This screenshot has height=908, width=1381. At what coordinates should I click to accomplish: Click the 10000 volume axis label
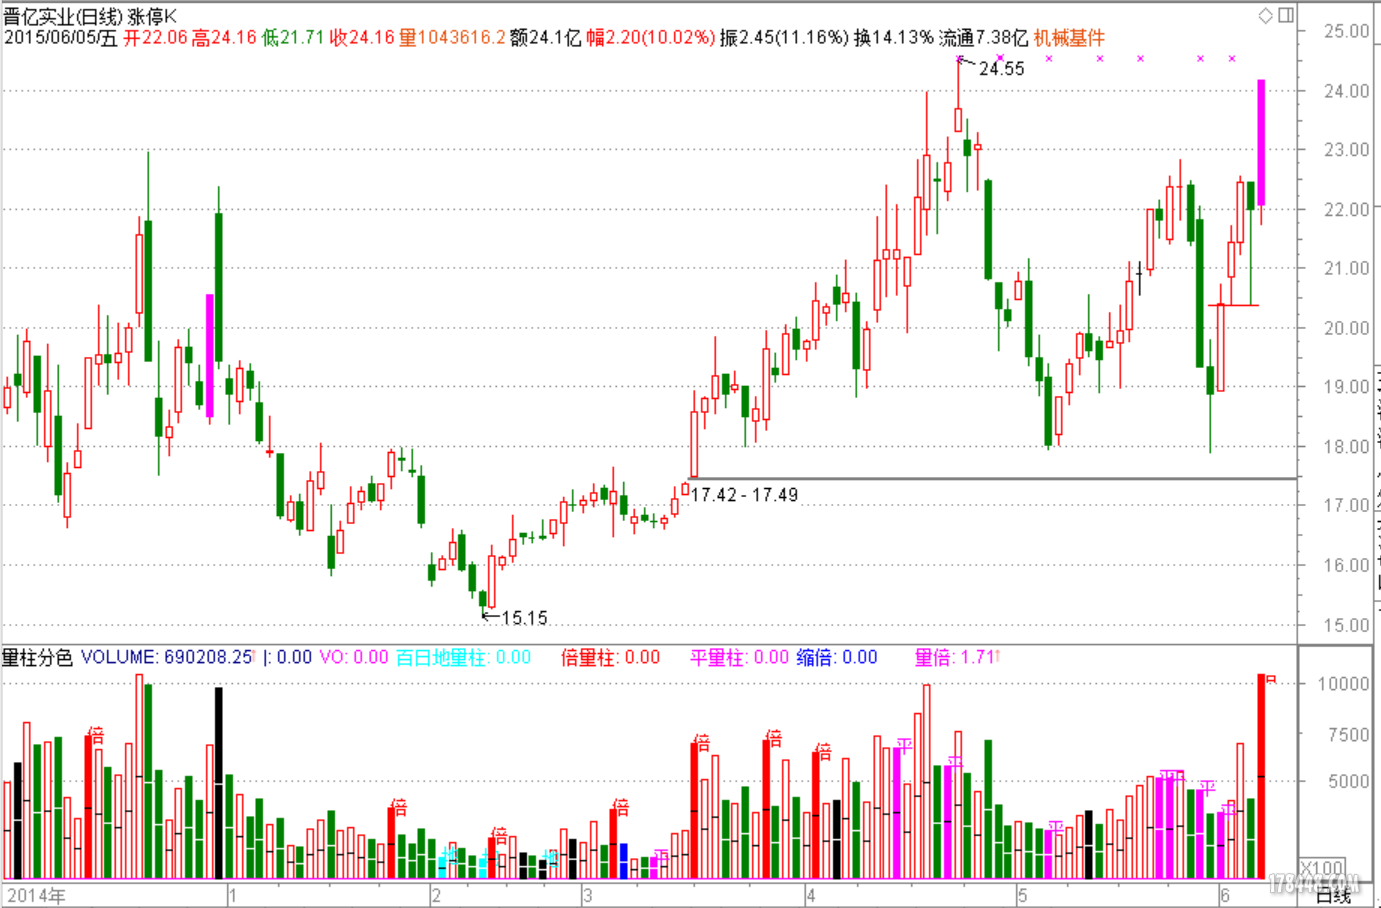pyautogui.click(x=1343, y=684)
